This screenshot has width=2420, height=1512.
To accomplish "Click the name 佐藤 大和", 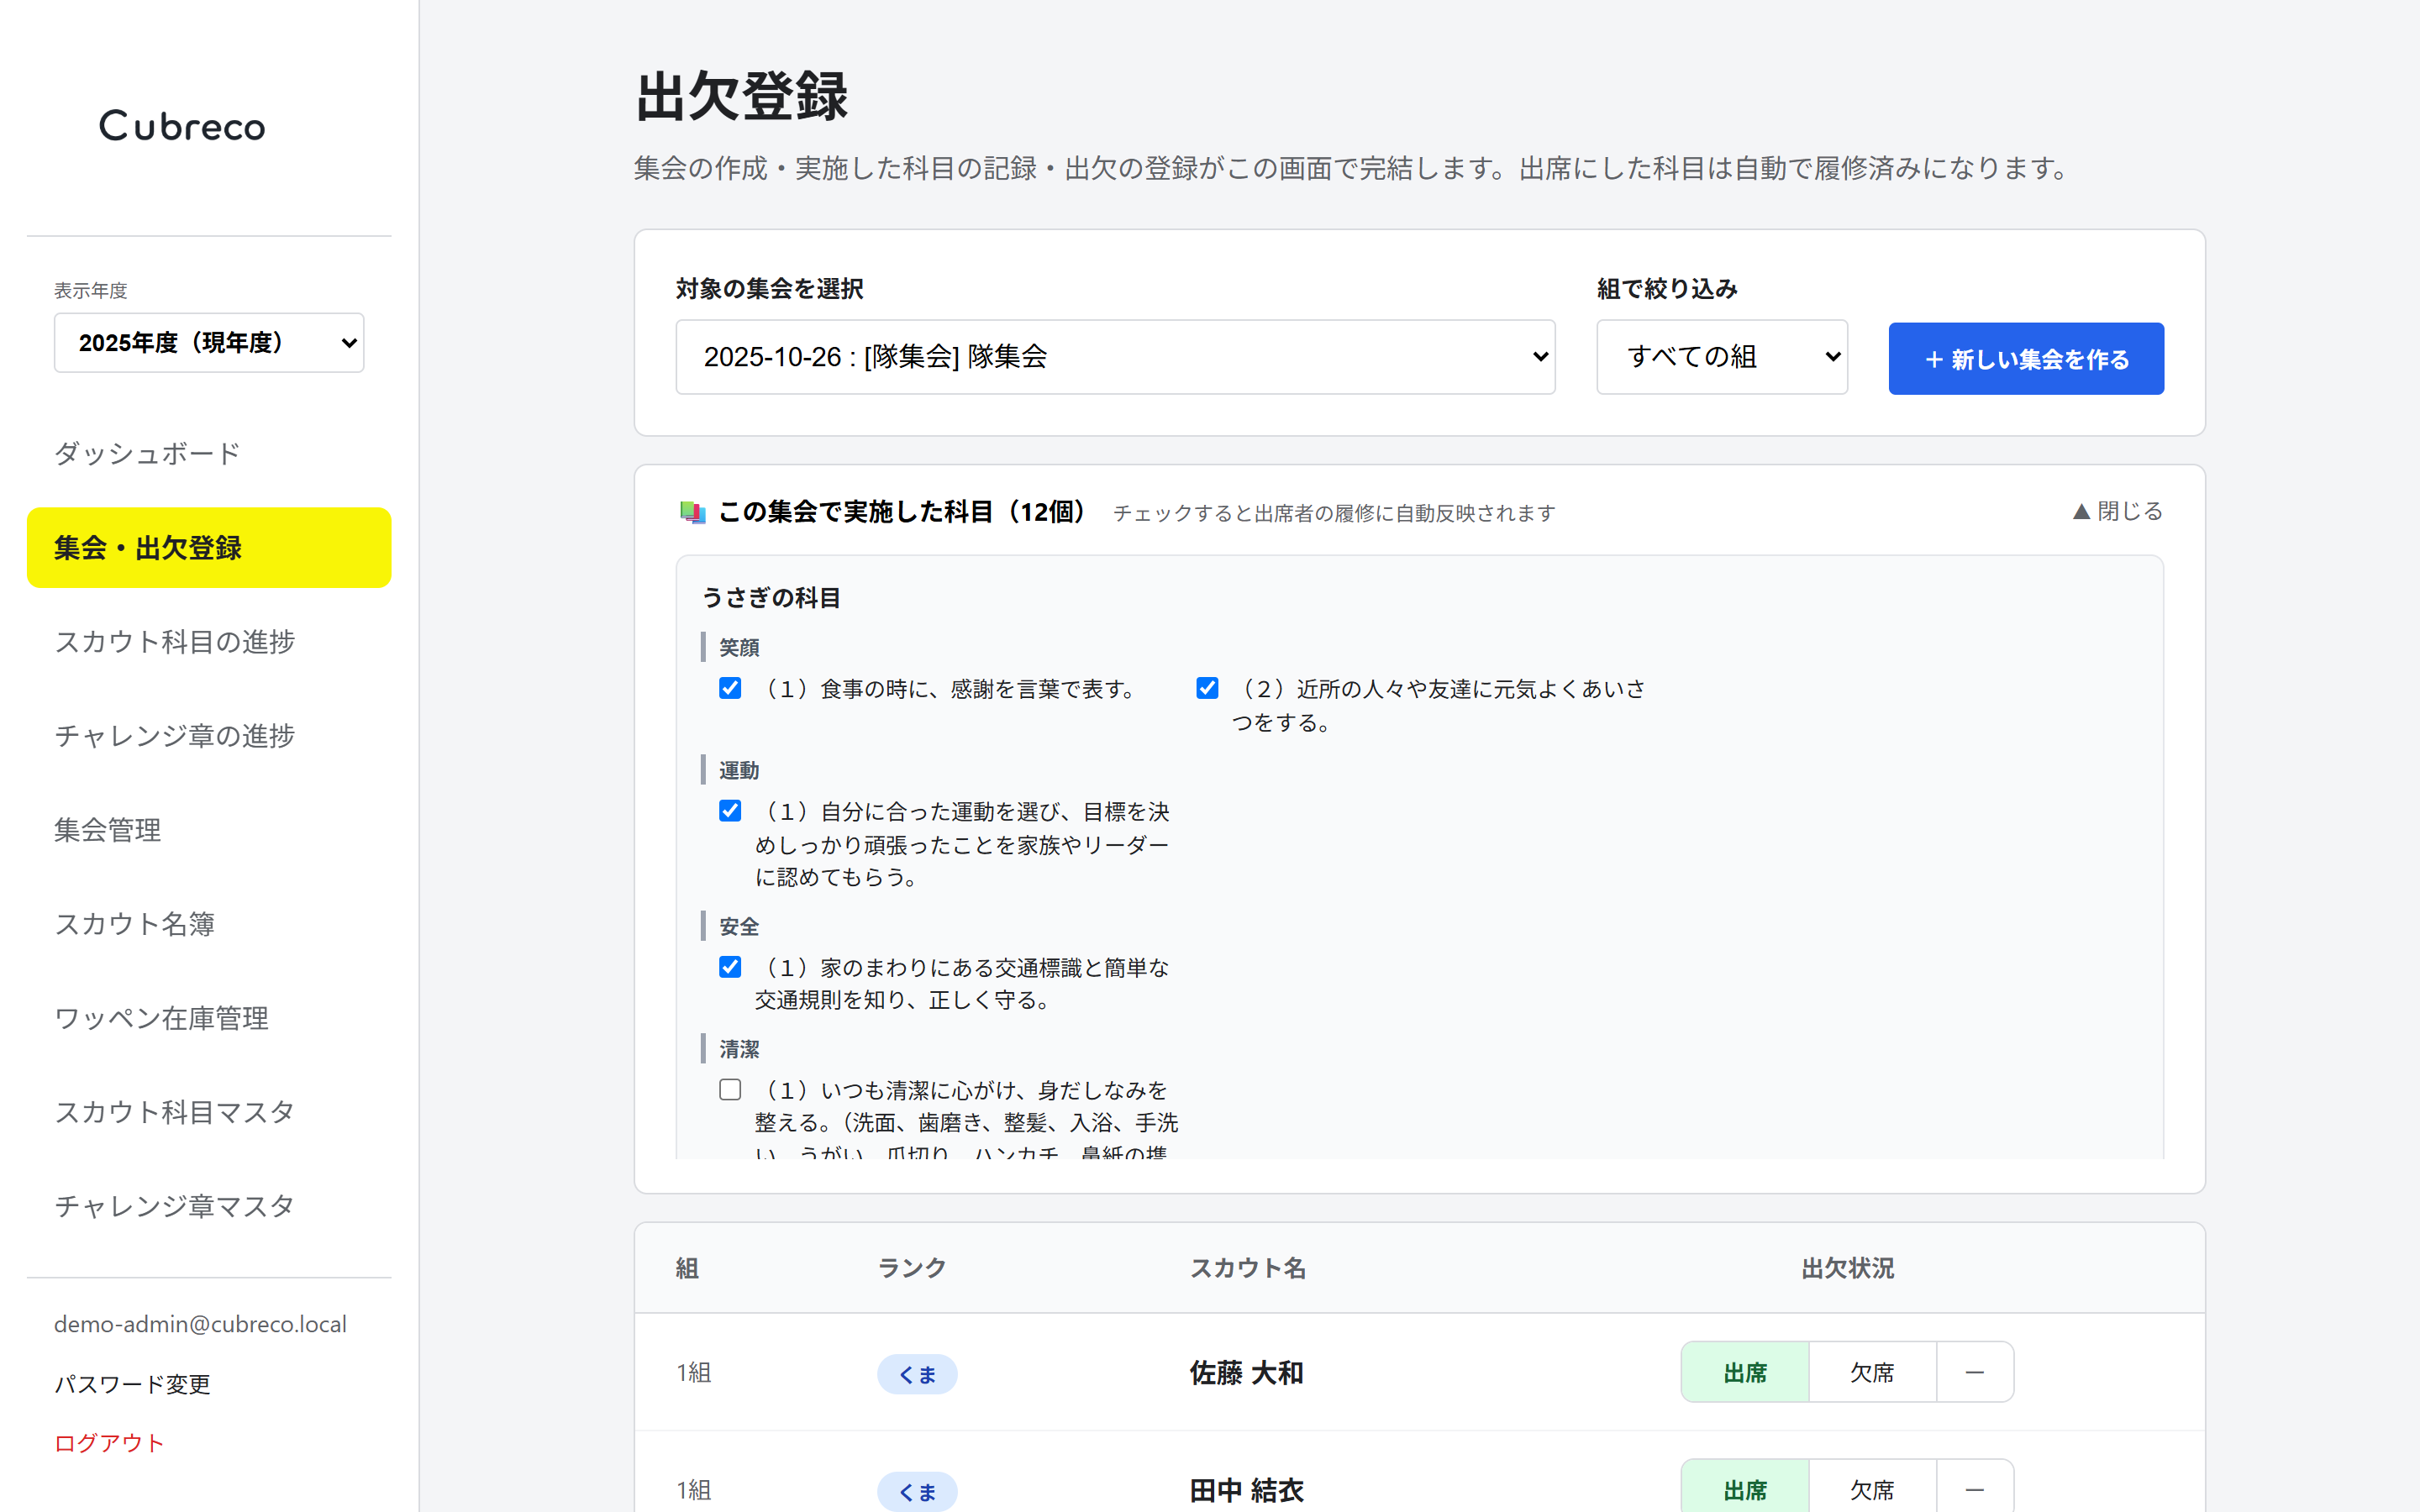I will [1246, 1373].
